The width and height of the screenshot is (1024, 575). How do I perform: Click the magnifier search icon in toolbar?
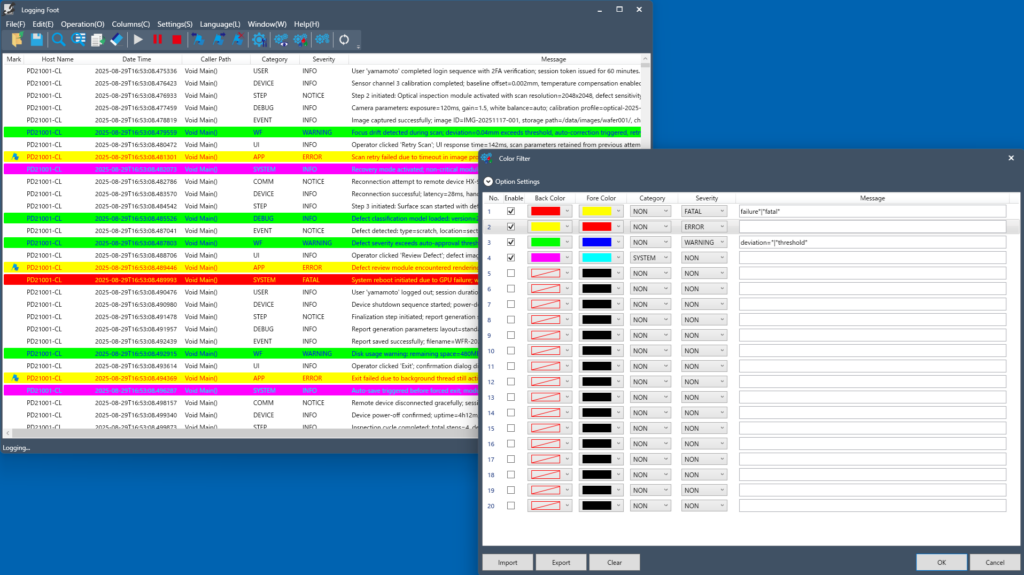click(59, 39)
